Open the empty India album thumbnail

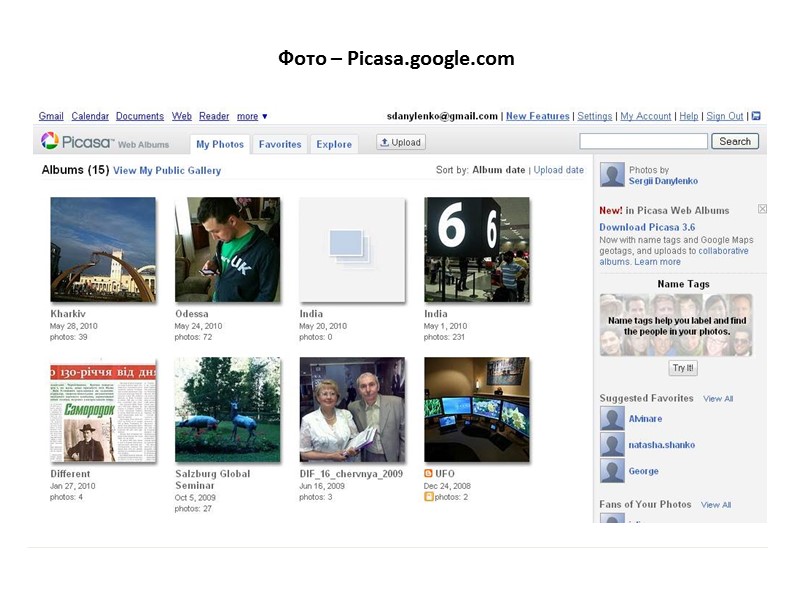(352, 249)
